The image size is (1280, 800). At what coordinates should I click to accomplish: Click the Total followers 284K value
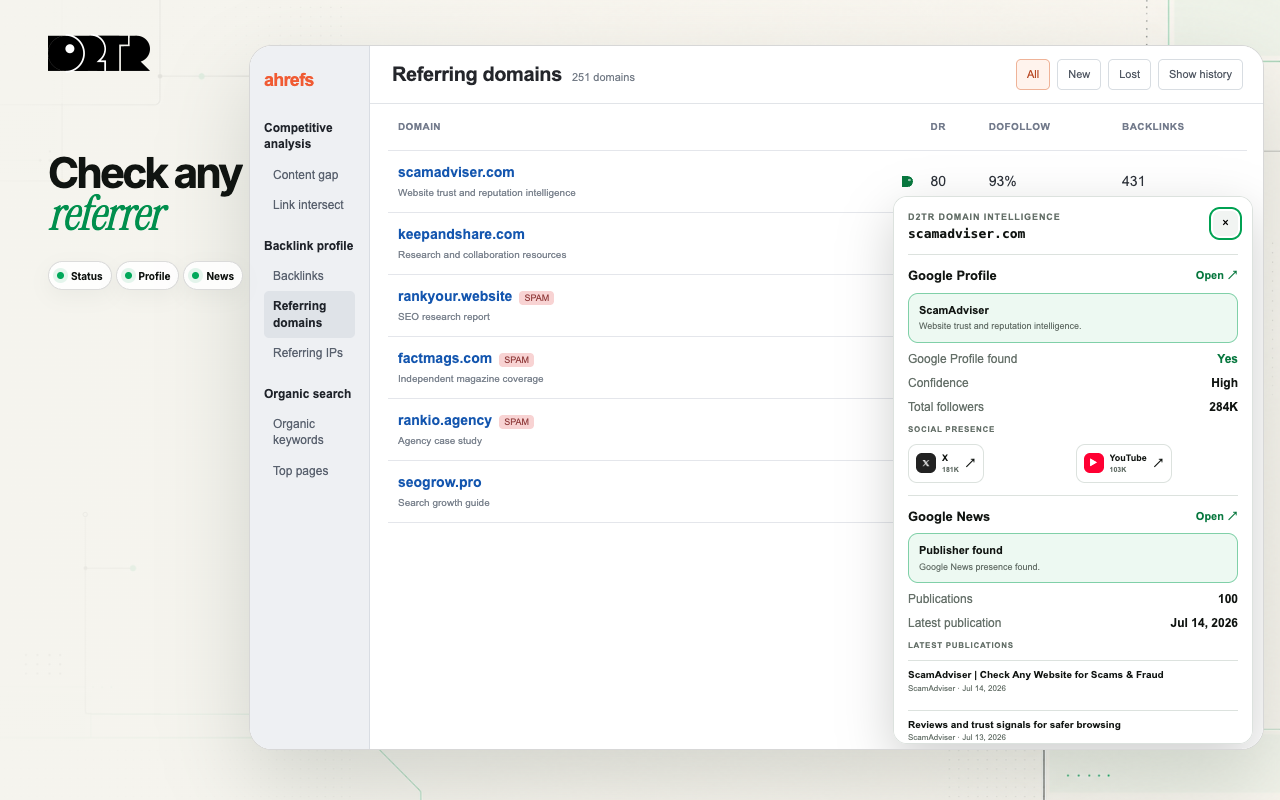pos(1223,407)
